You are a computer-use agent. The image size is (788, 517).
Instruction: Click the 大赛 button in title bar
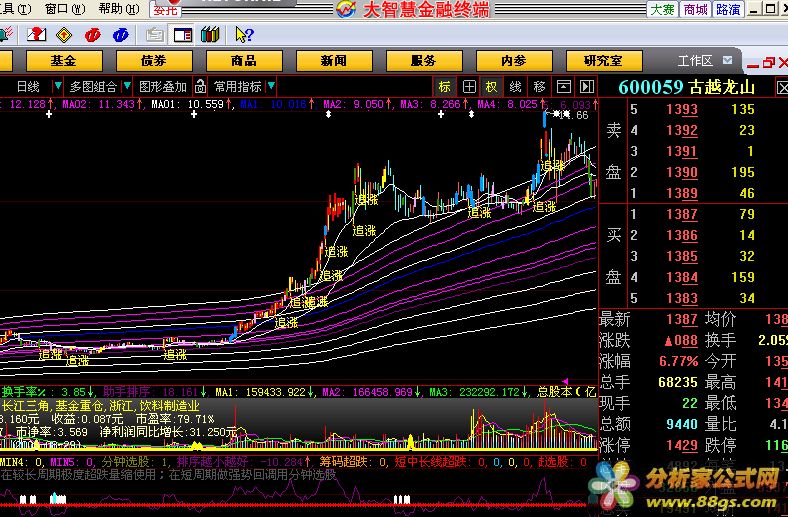click(662, 9)
